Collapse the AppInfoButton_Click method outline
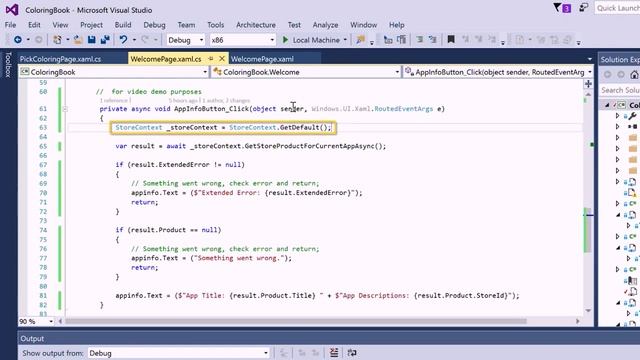Screen dimensions: 640x360 65,109
